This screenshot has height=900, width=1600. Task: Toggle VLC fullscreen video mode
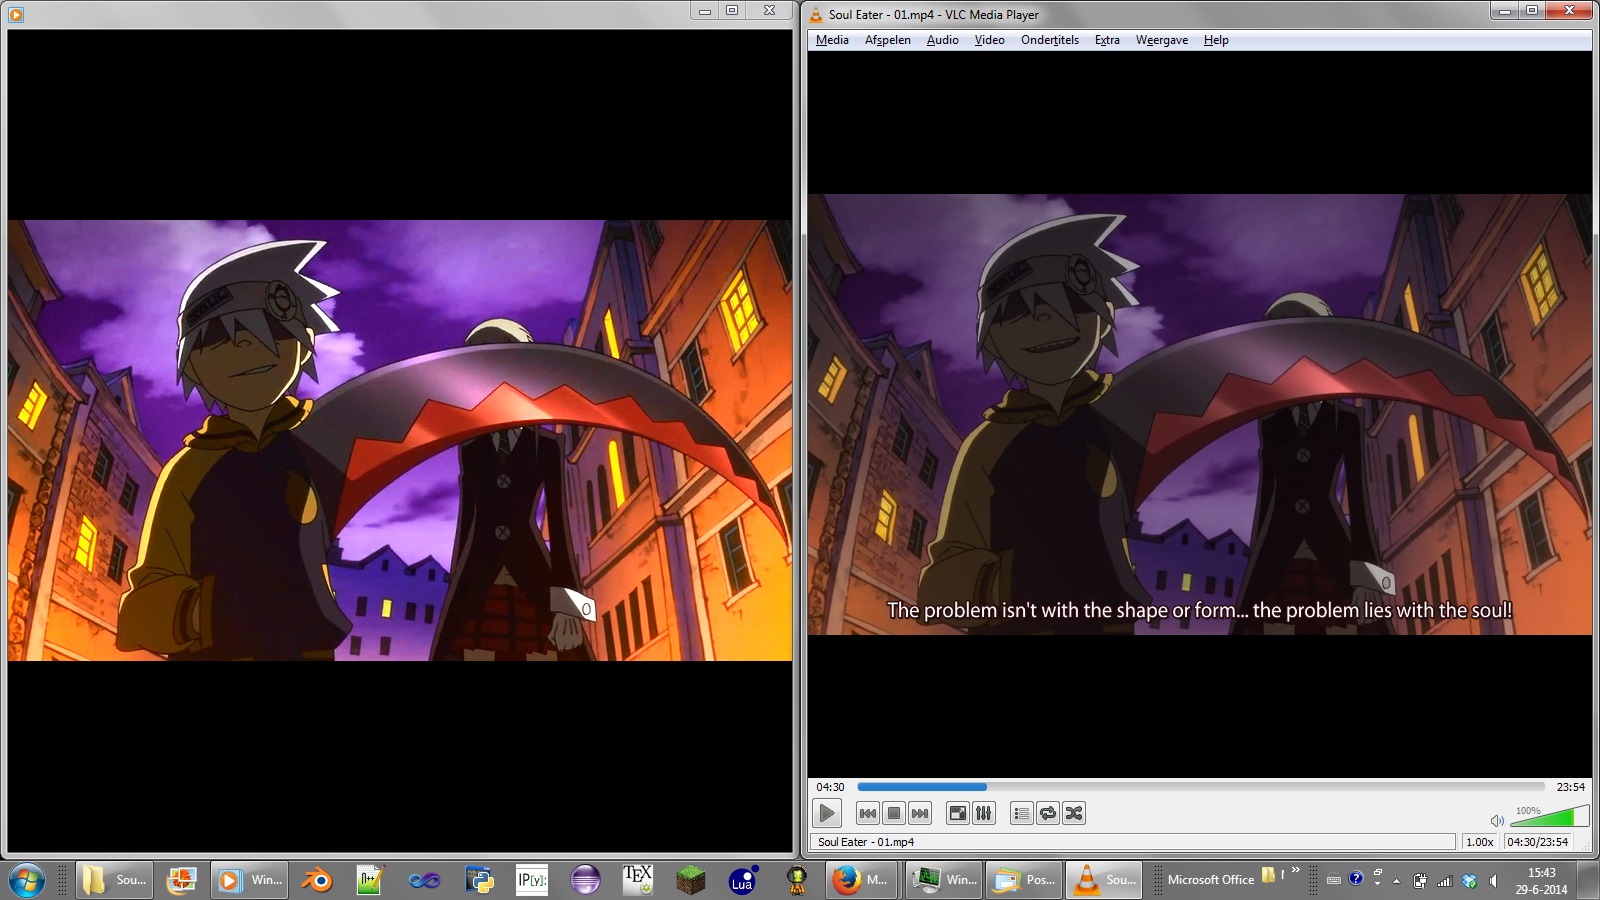coord(958,813)
